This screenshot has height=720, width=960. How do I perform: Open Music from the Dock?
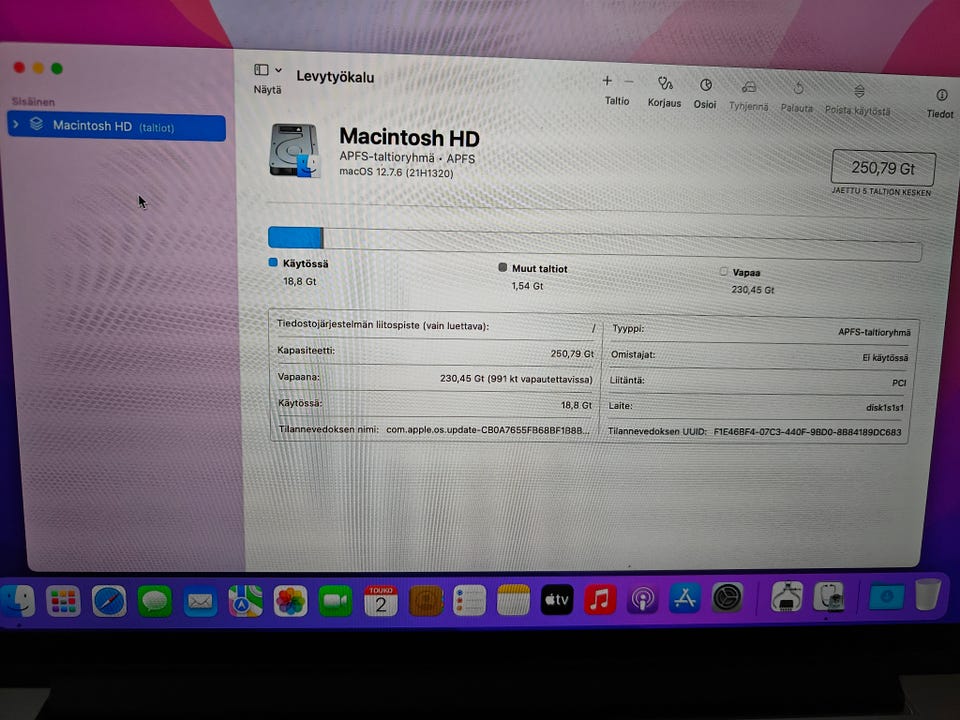coord(600,599)
